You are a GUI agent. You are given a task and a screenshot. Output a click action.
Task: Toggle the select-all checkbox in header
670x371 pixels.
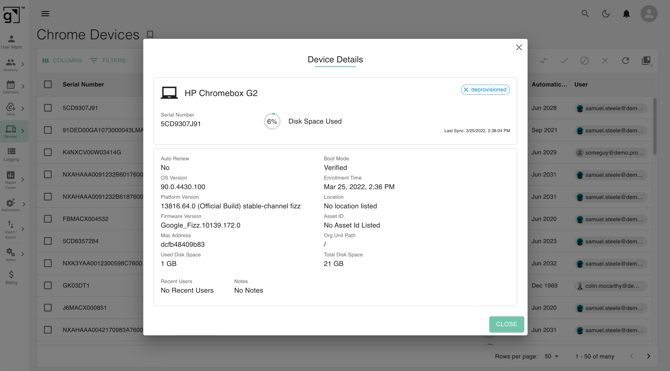[x=48, y=84]
